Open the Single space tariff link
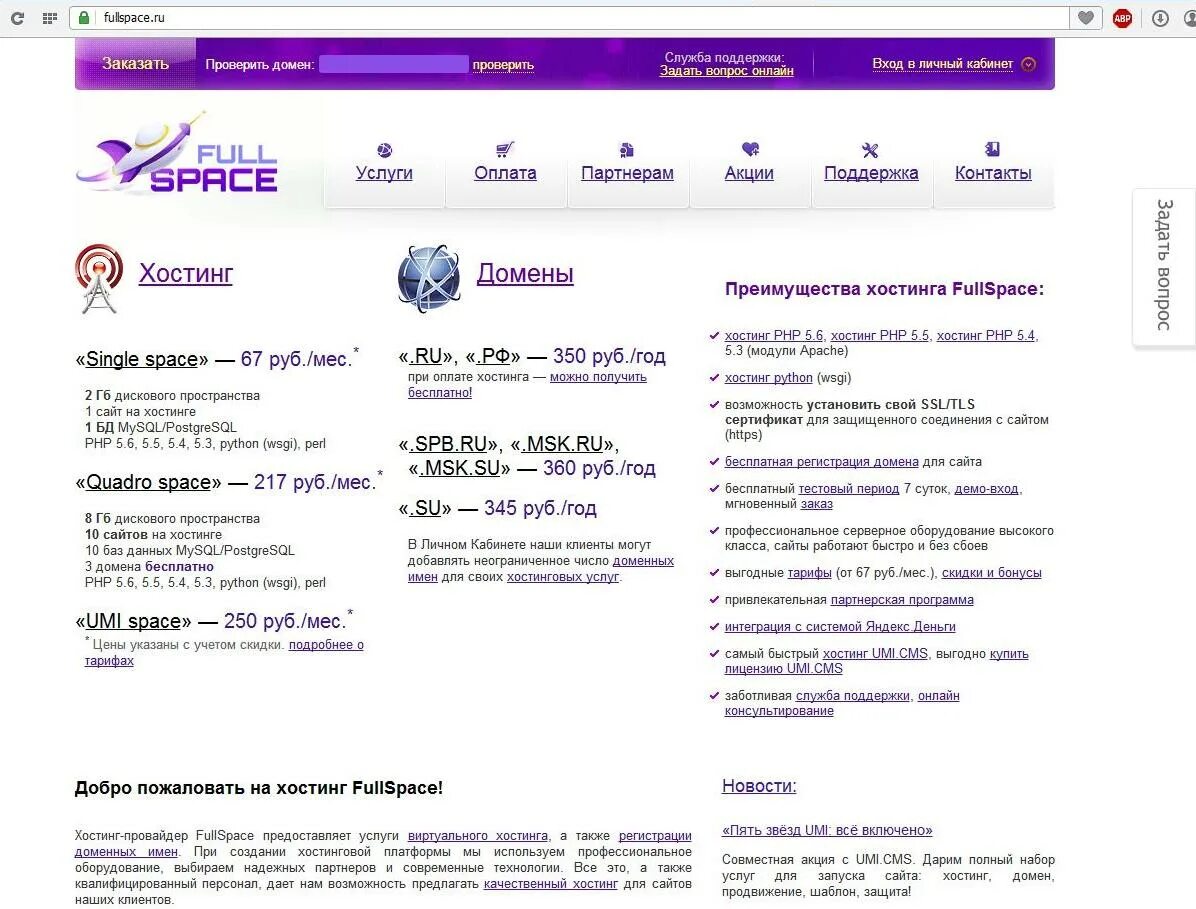The height and width of the screenshot is (909, 1196). (x=142, y=359)
